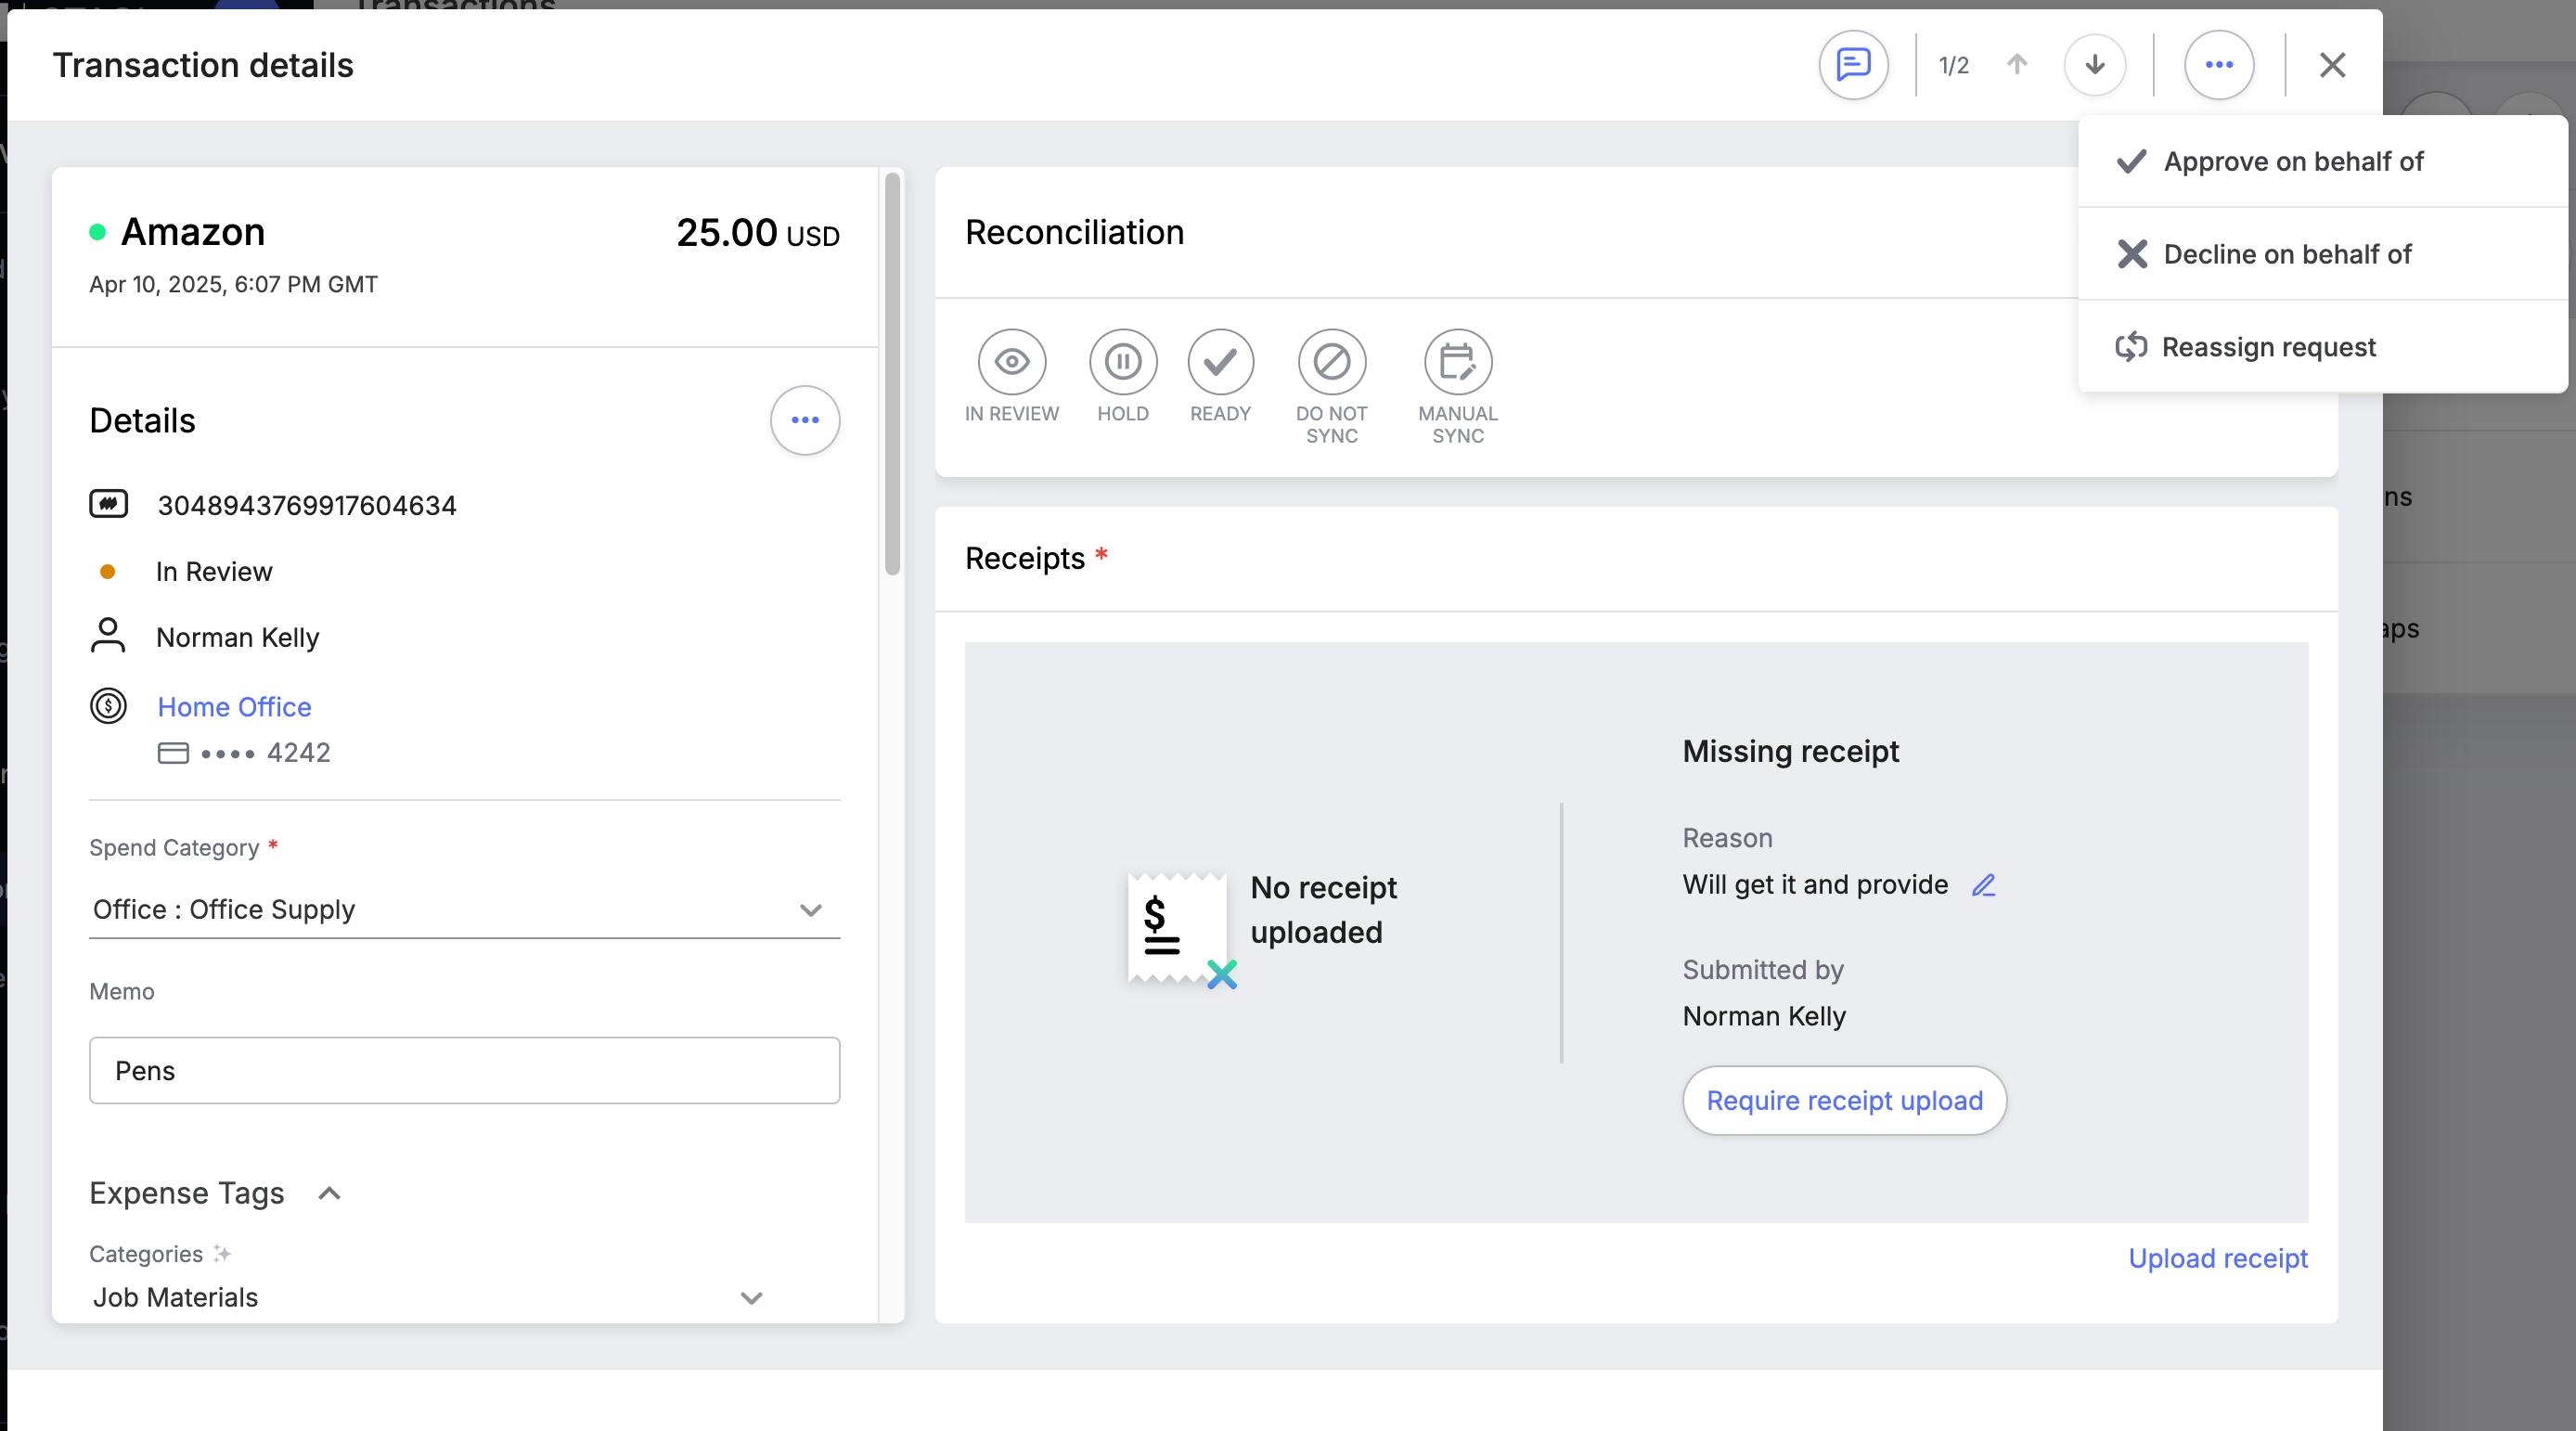Click Will get it and provide reason
This screenshot has height=1431, width=2576.
point(1815,884)
